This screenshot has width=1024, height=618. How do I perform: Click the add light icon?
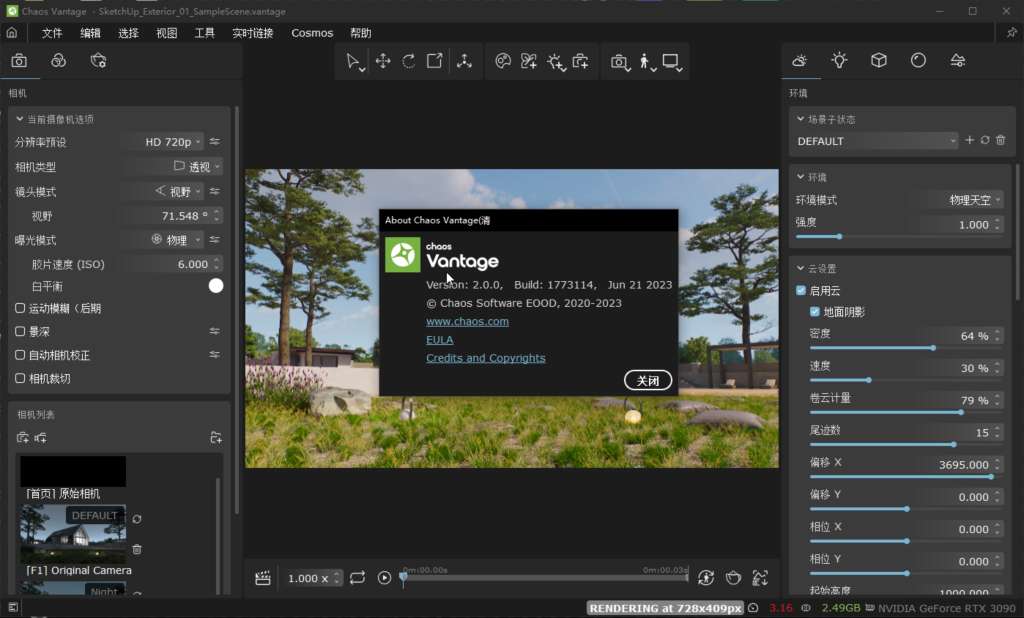coord(556,61)
